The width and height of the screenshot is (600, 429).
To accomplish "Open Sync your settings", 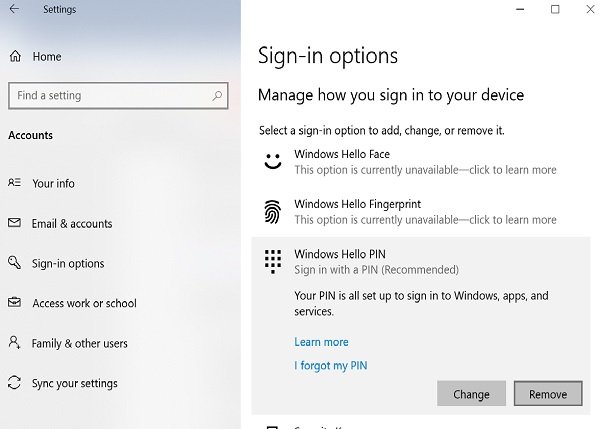I will tap(75, 383).
